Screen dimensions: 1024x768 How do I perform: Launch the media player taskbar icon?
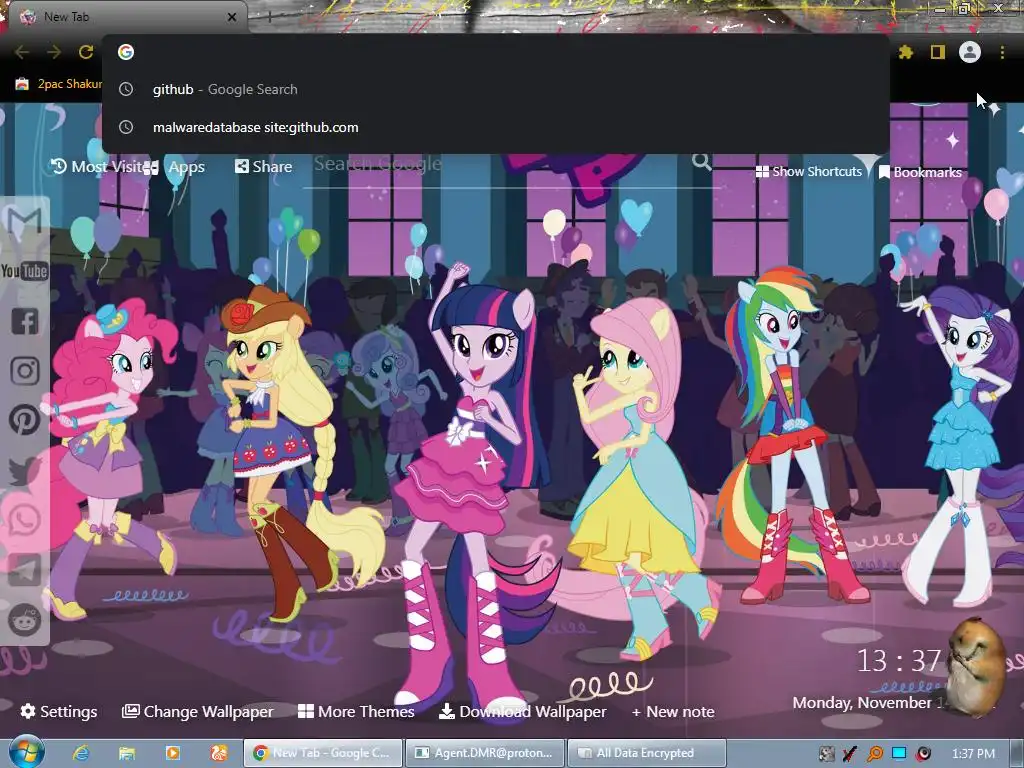pyautogui.click(x=173, y=753)
